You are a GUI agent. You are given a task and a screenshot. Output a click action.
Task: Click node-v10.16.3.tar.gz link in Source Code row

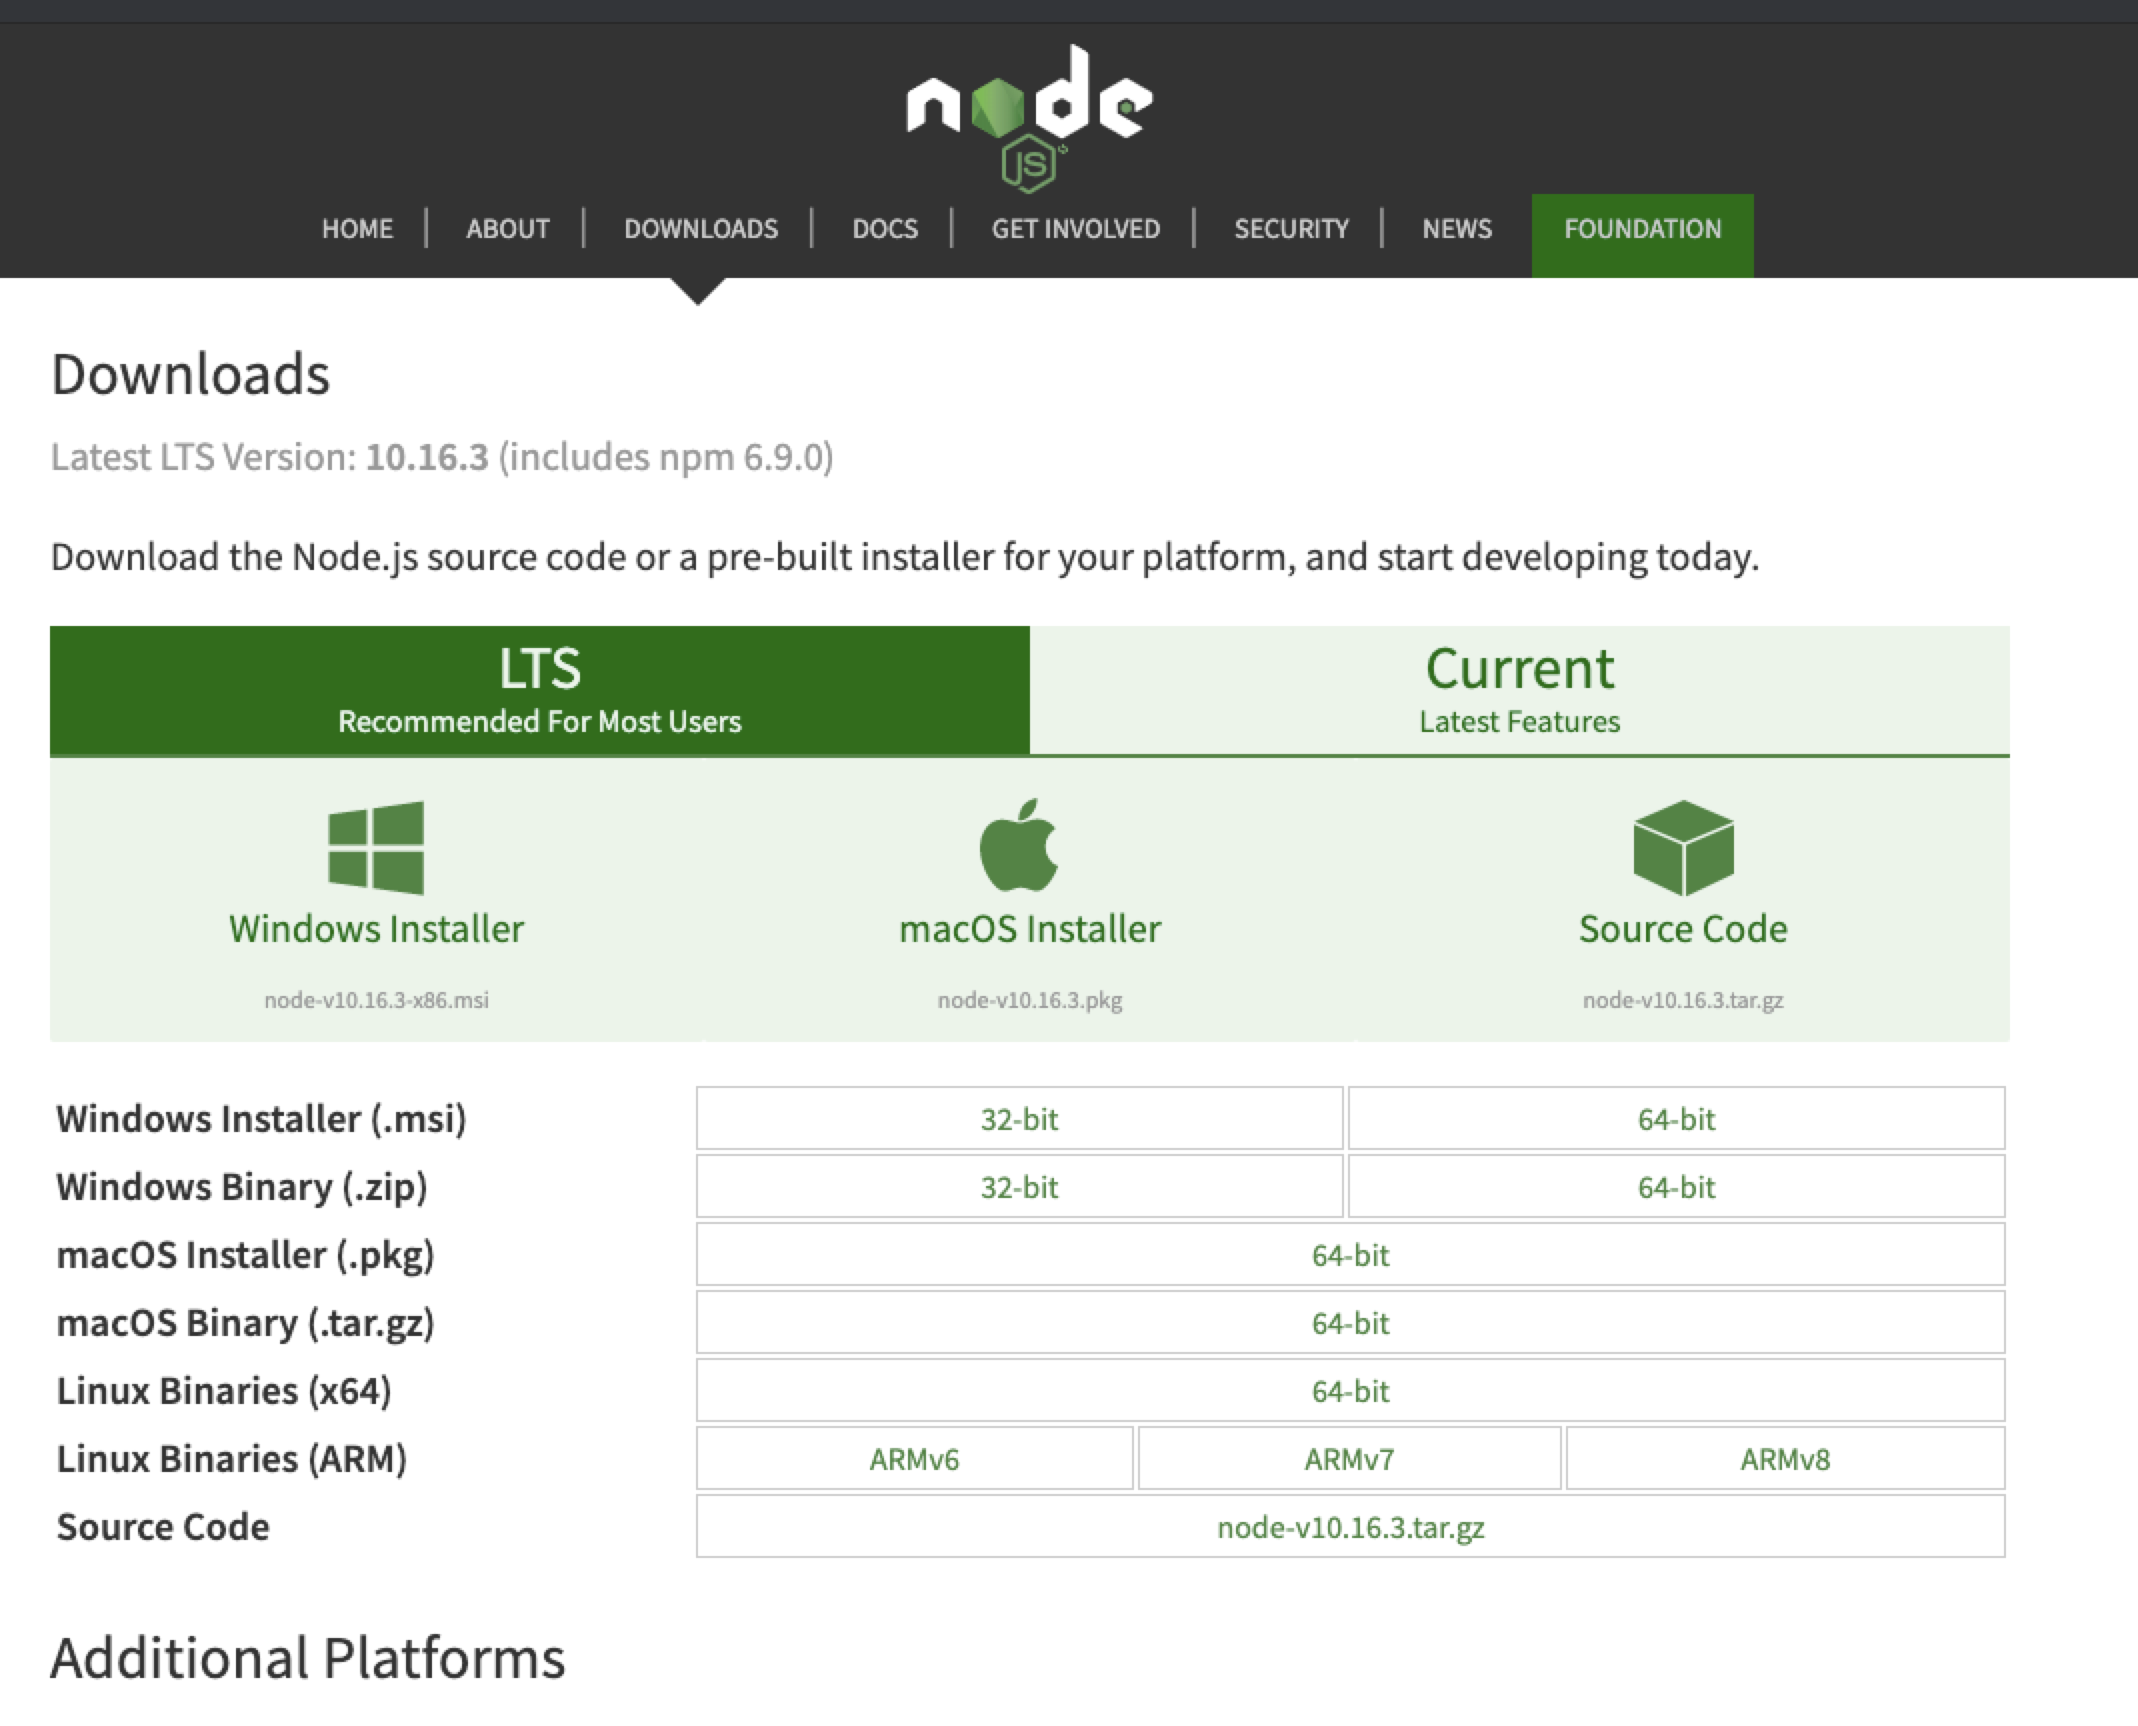pos(1350,1527)
